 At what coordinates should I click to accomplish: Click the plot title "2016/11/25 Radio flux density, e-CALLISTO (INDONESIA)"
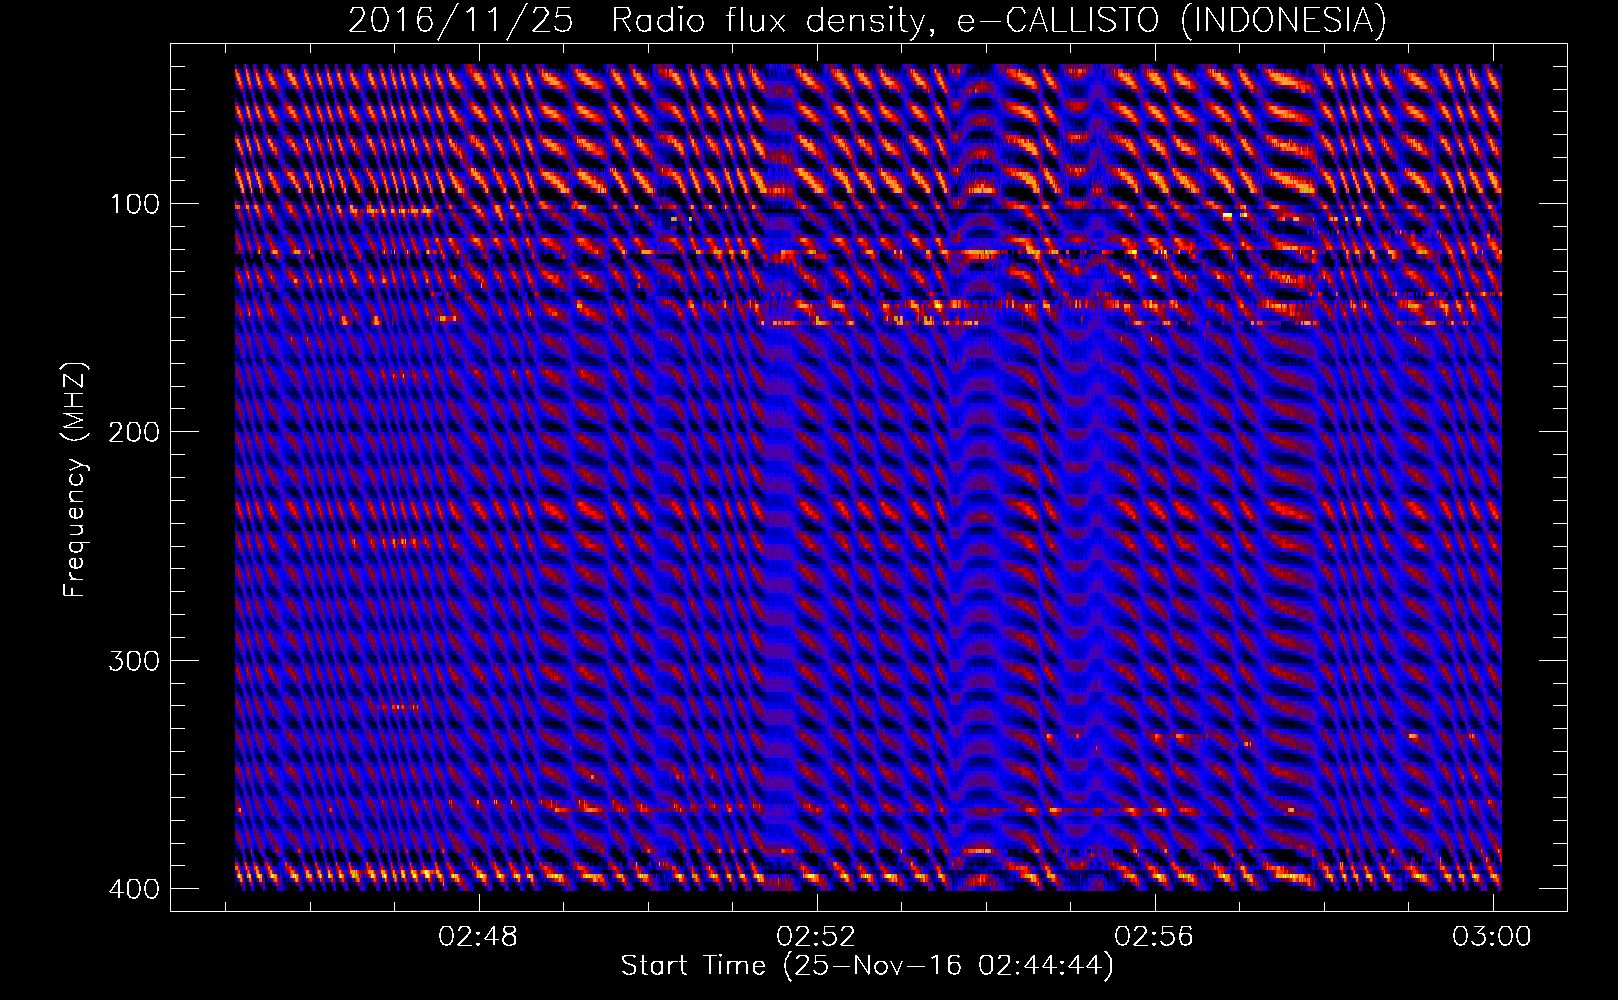click(867, 20)
